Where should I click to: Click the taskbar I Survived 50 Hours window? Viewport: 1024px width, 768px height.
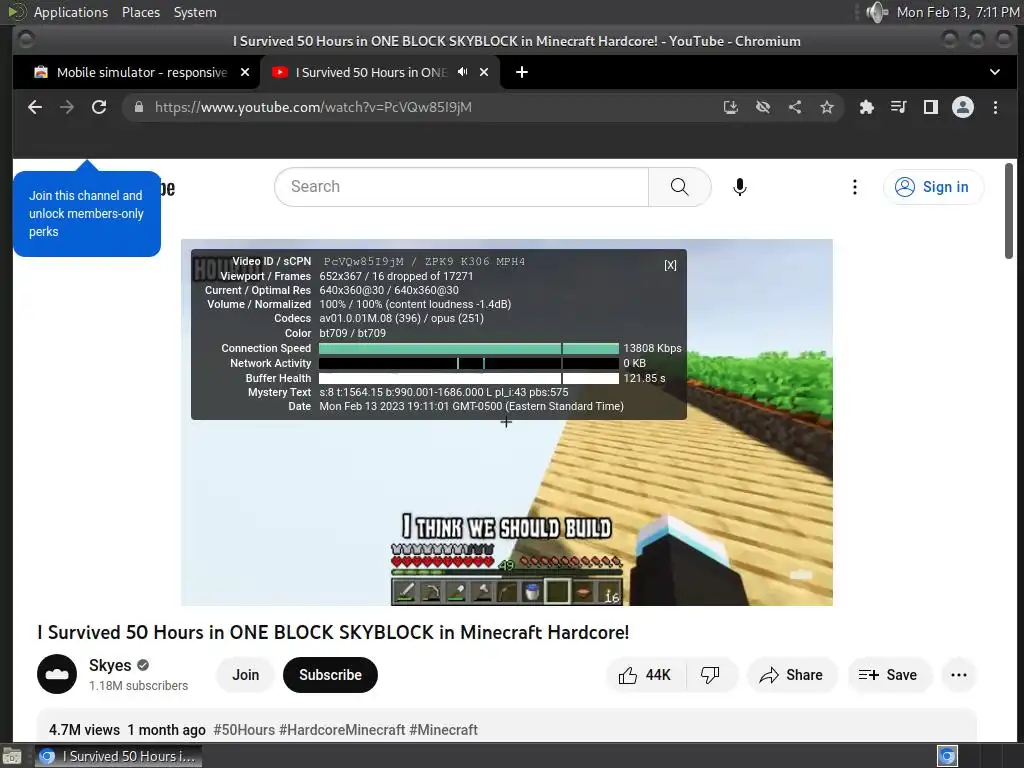point(118,756)
